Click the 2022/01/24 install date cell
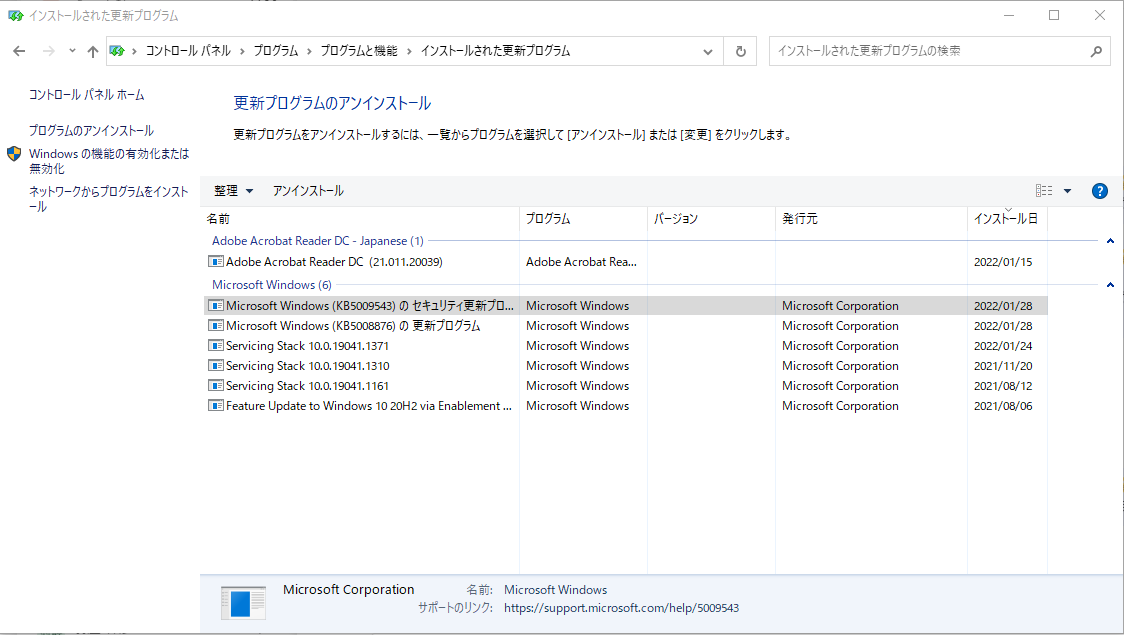This screenshot has height=635, width=1124. tap(1003, 346)
